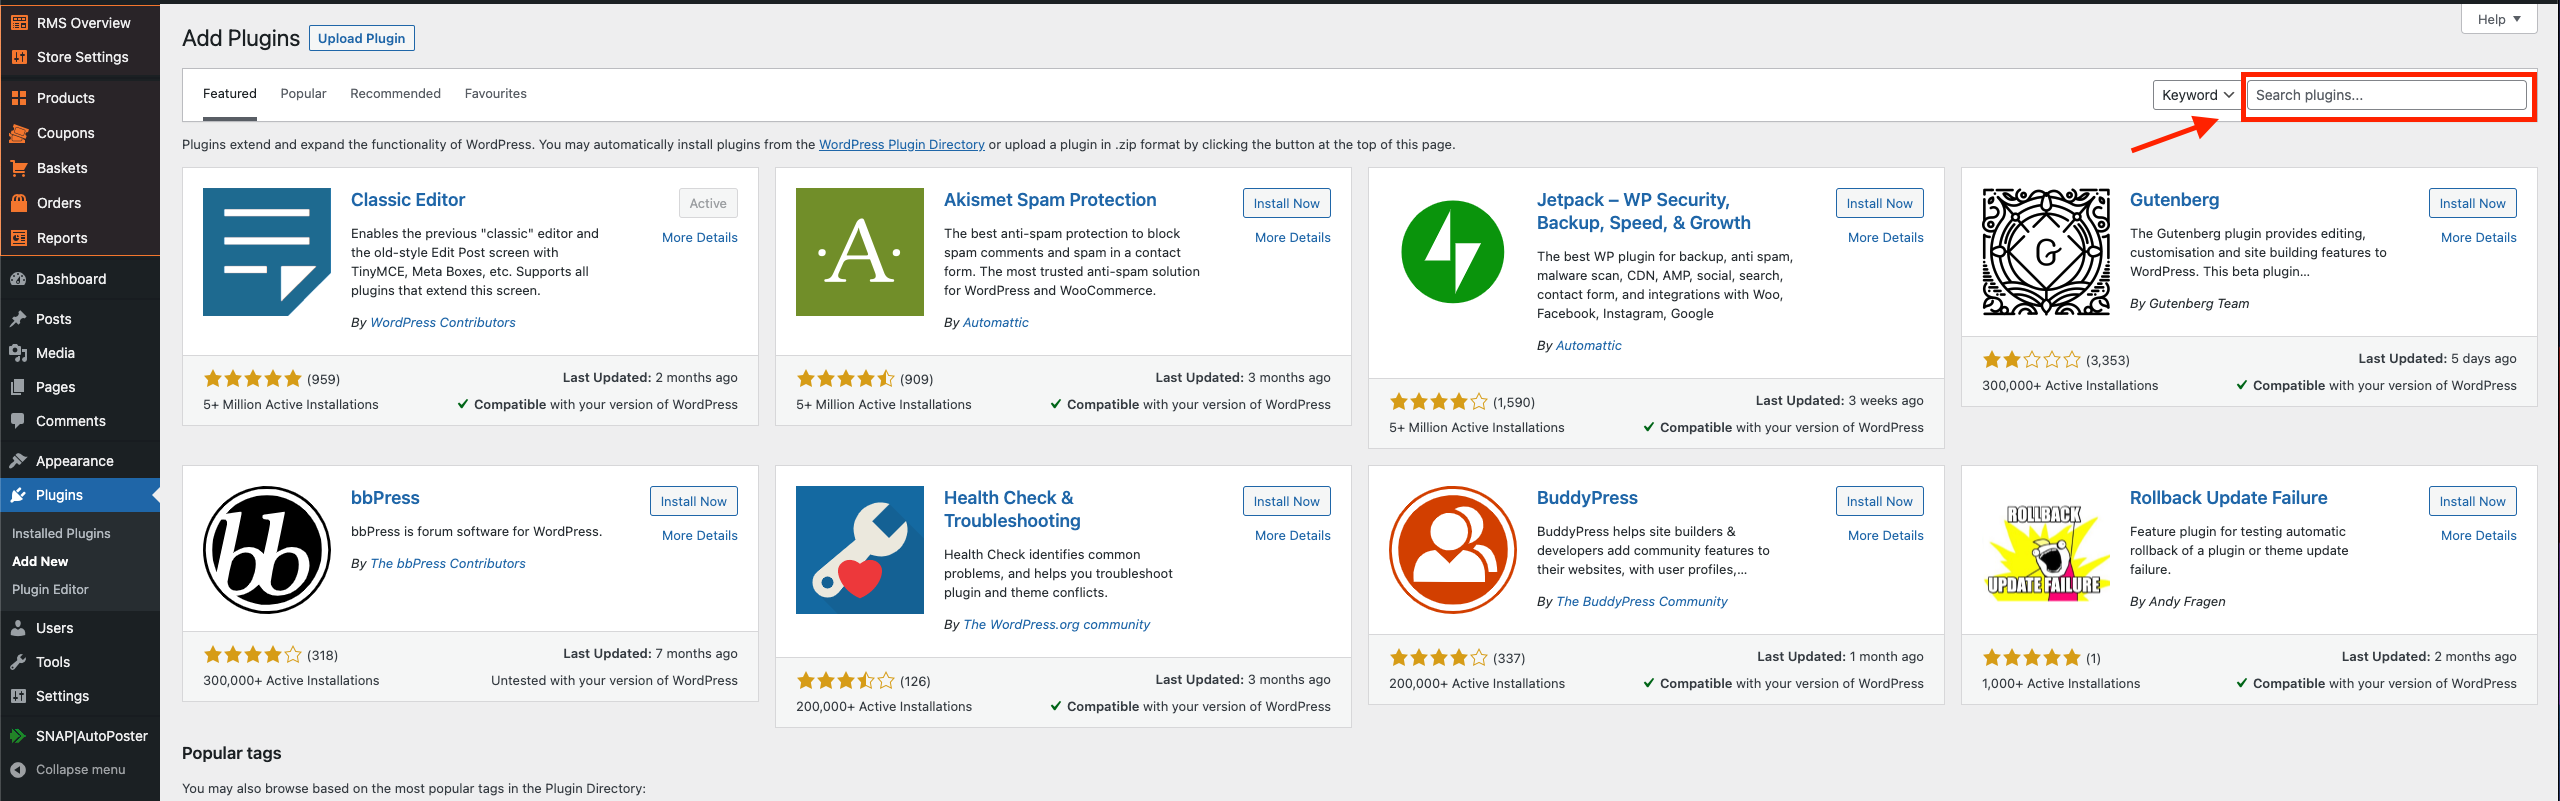The width and height of the screenshot is (2560, 801).
Task: Click the Store Settings sidebar icon
Action: tap(19, 57)
